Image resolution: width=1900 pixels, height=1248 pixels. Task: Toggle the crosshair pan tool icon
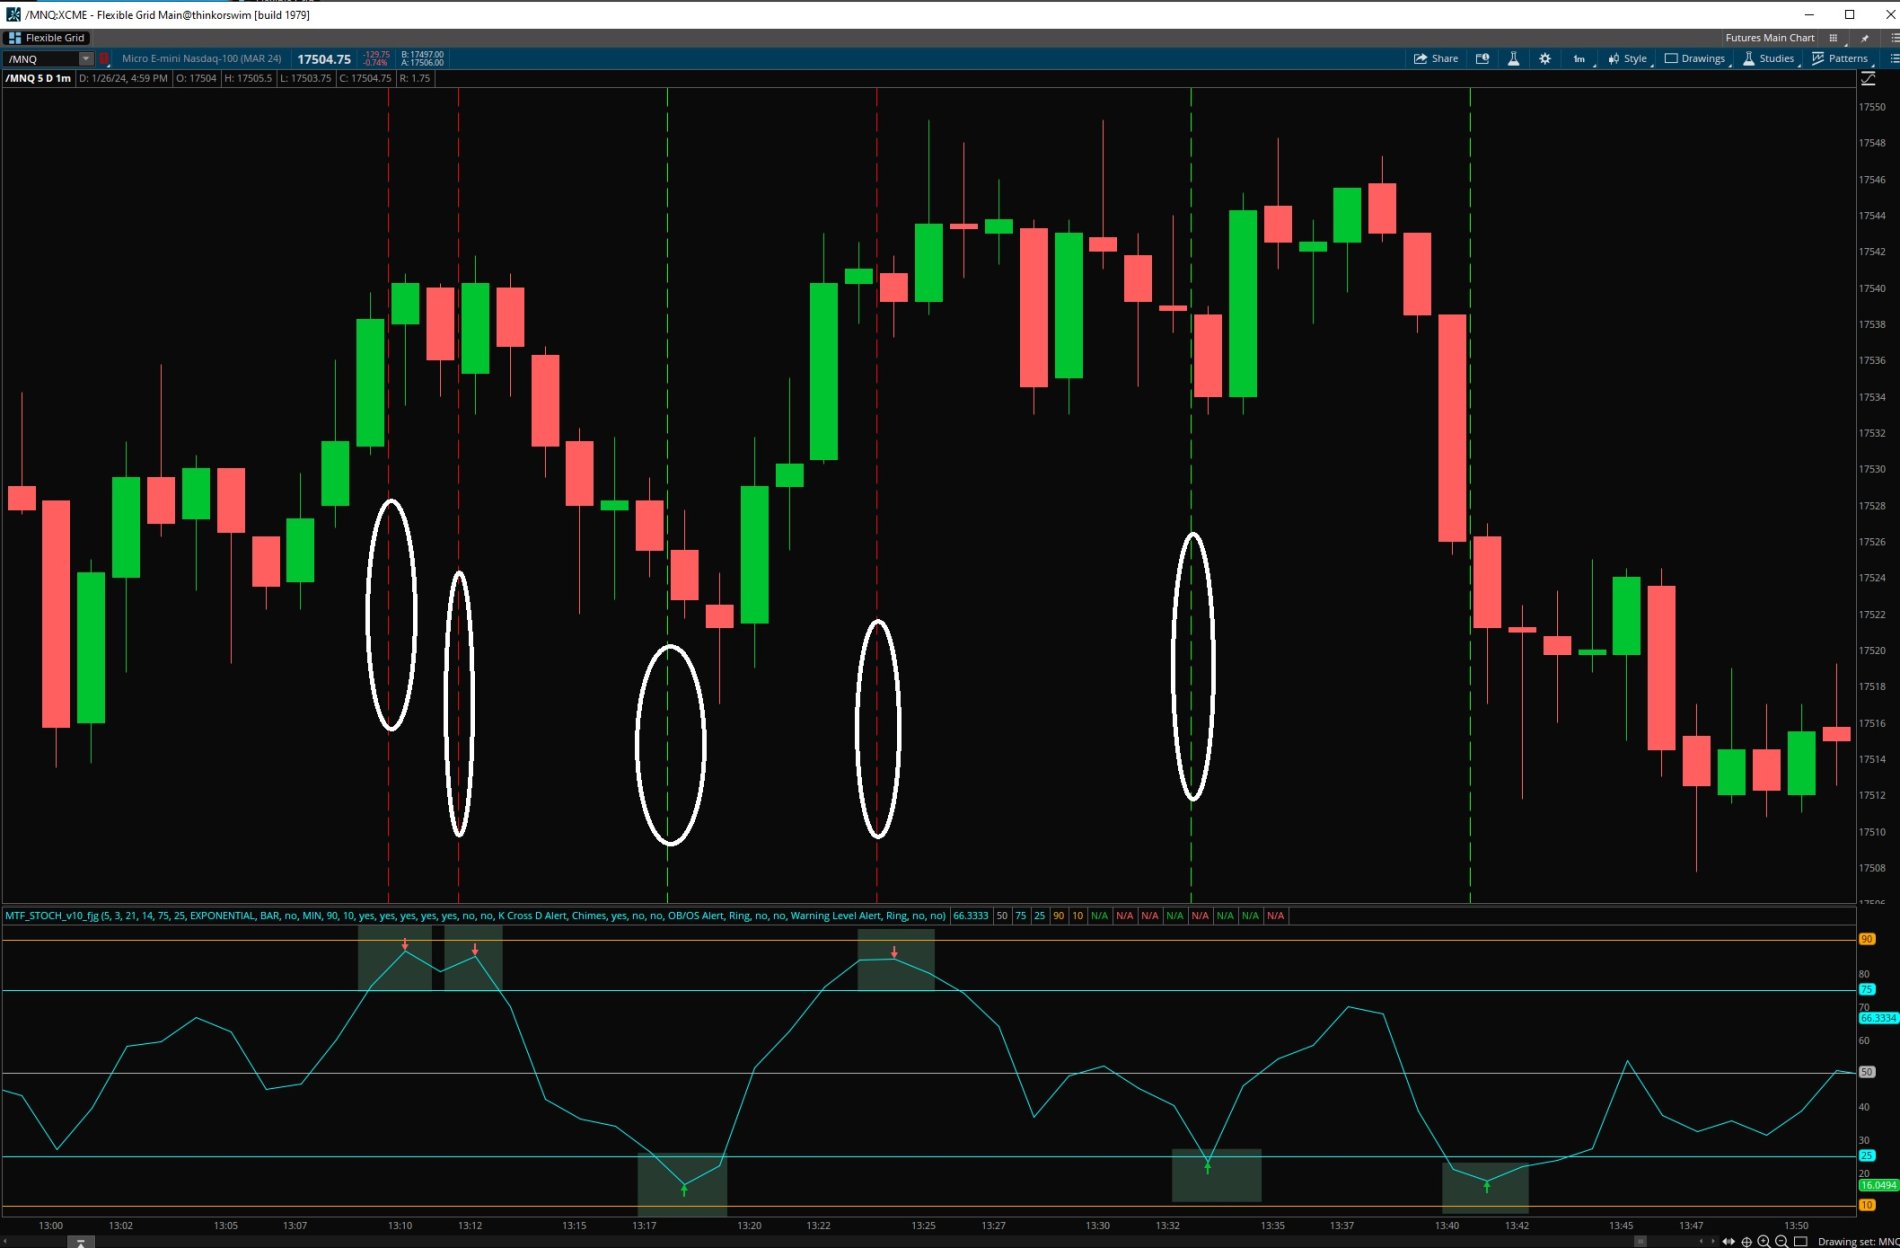click(1746, 1241)
